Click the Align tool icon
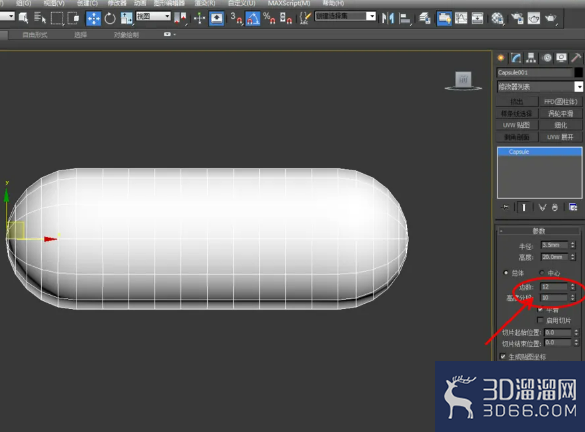 pyautogui.click(x=405, y=18)
